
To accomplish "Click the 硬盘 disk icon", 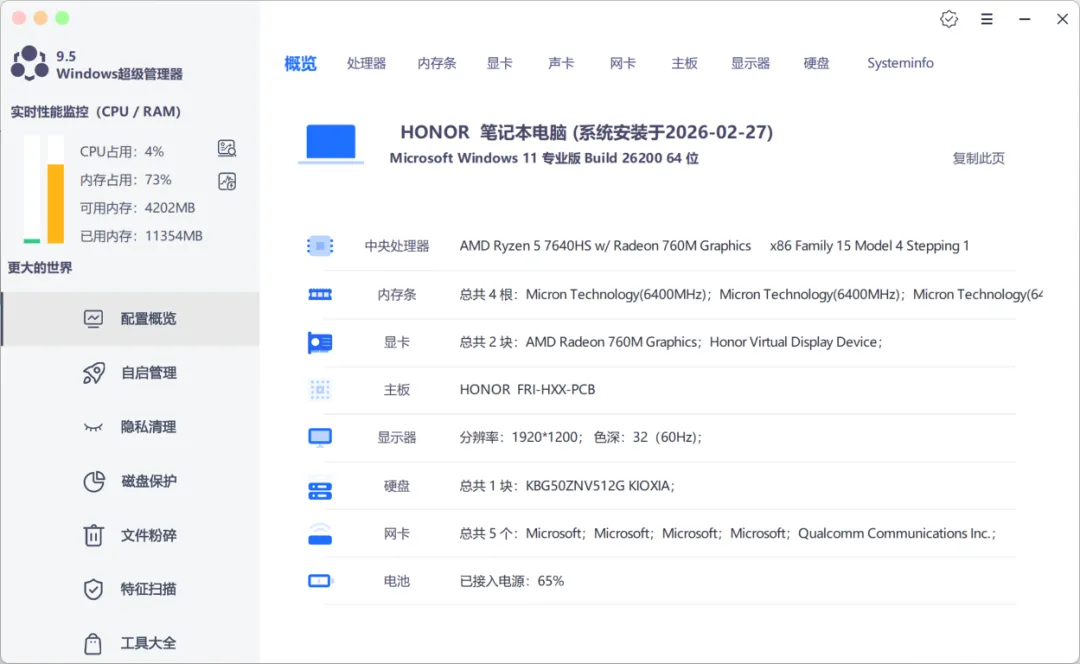I will (320, 490).
